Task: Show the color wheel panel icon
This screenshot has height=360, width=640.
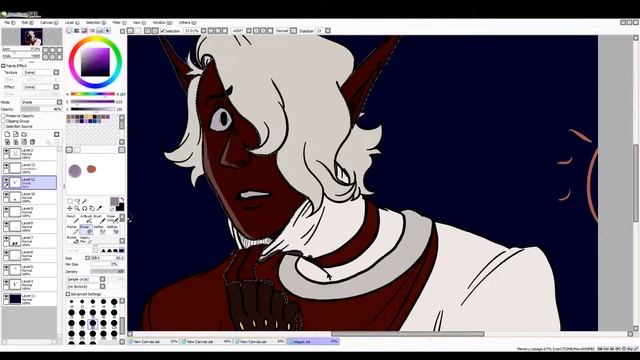Action: tap(69, 31)
